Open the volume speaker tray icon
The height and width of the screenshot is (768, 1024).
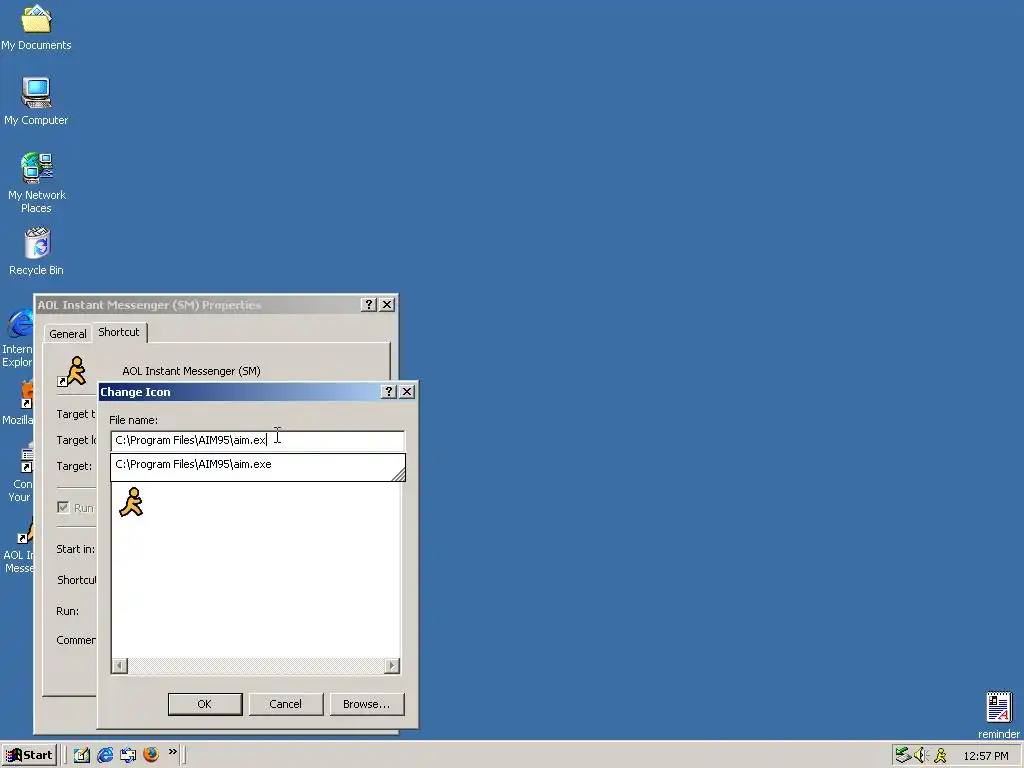[921, 756]
